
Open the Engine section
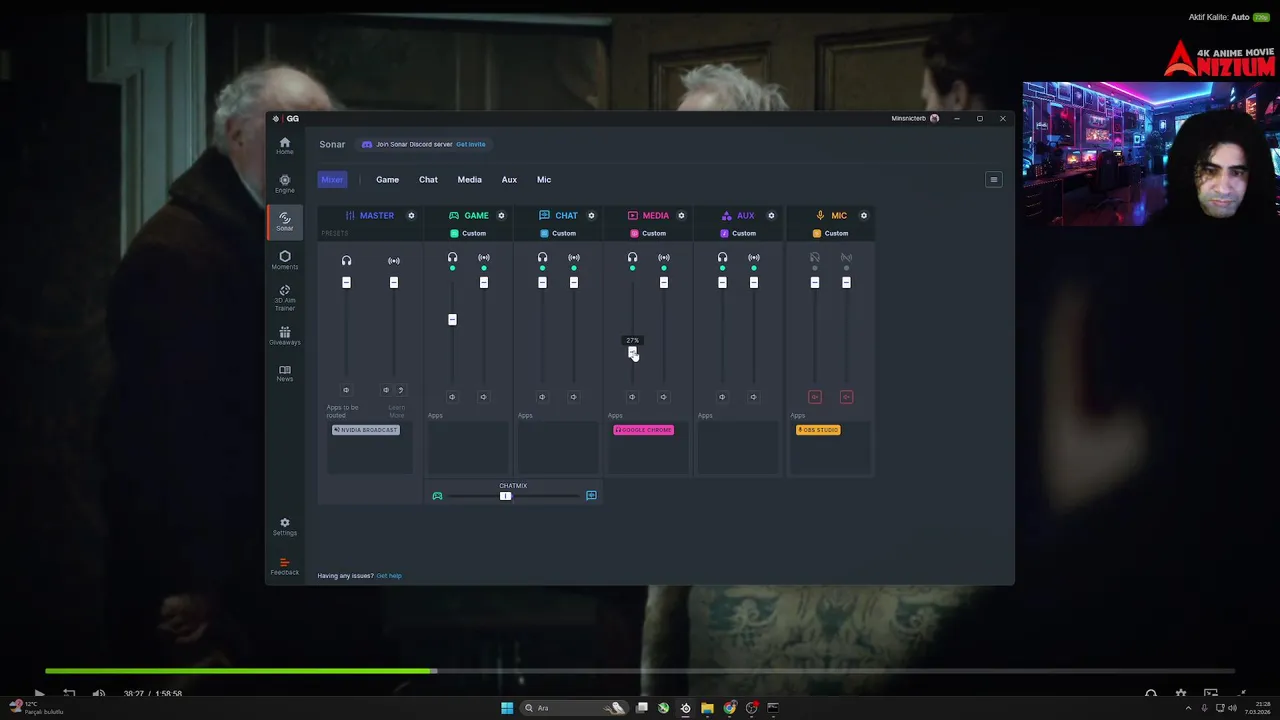285,184
